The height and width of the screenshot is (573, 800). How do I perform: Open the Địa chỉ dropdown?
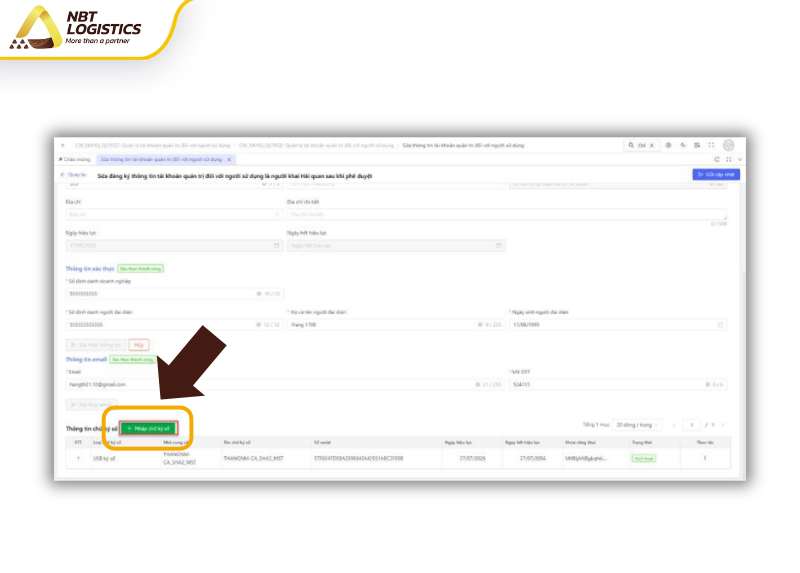173,215
